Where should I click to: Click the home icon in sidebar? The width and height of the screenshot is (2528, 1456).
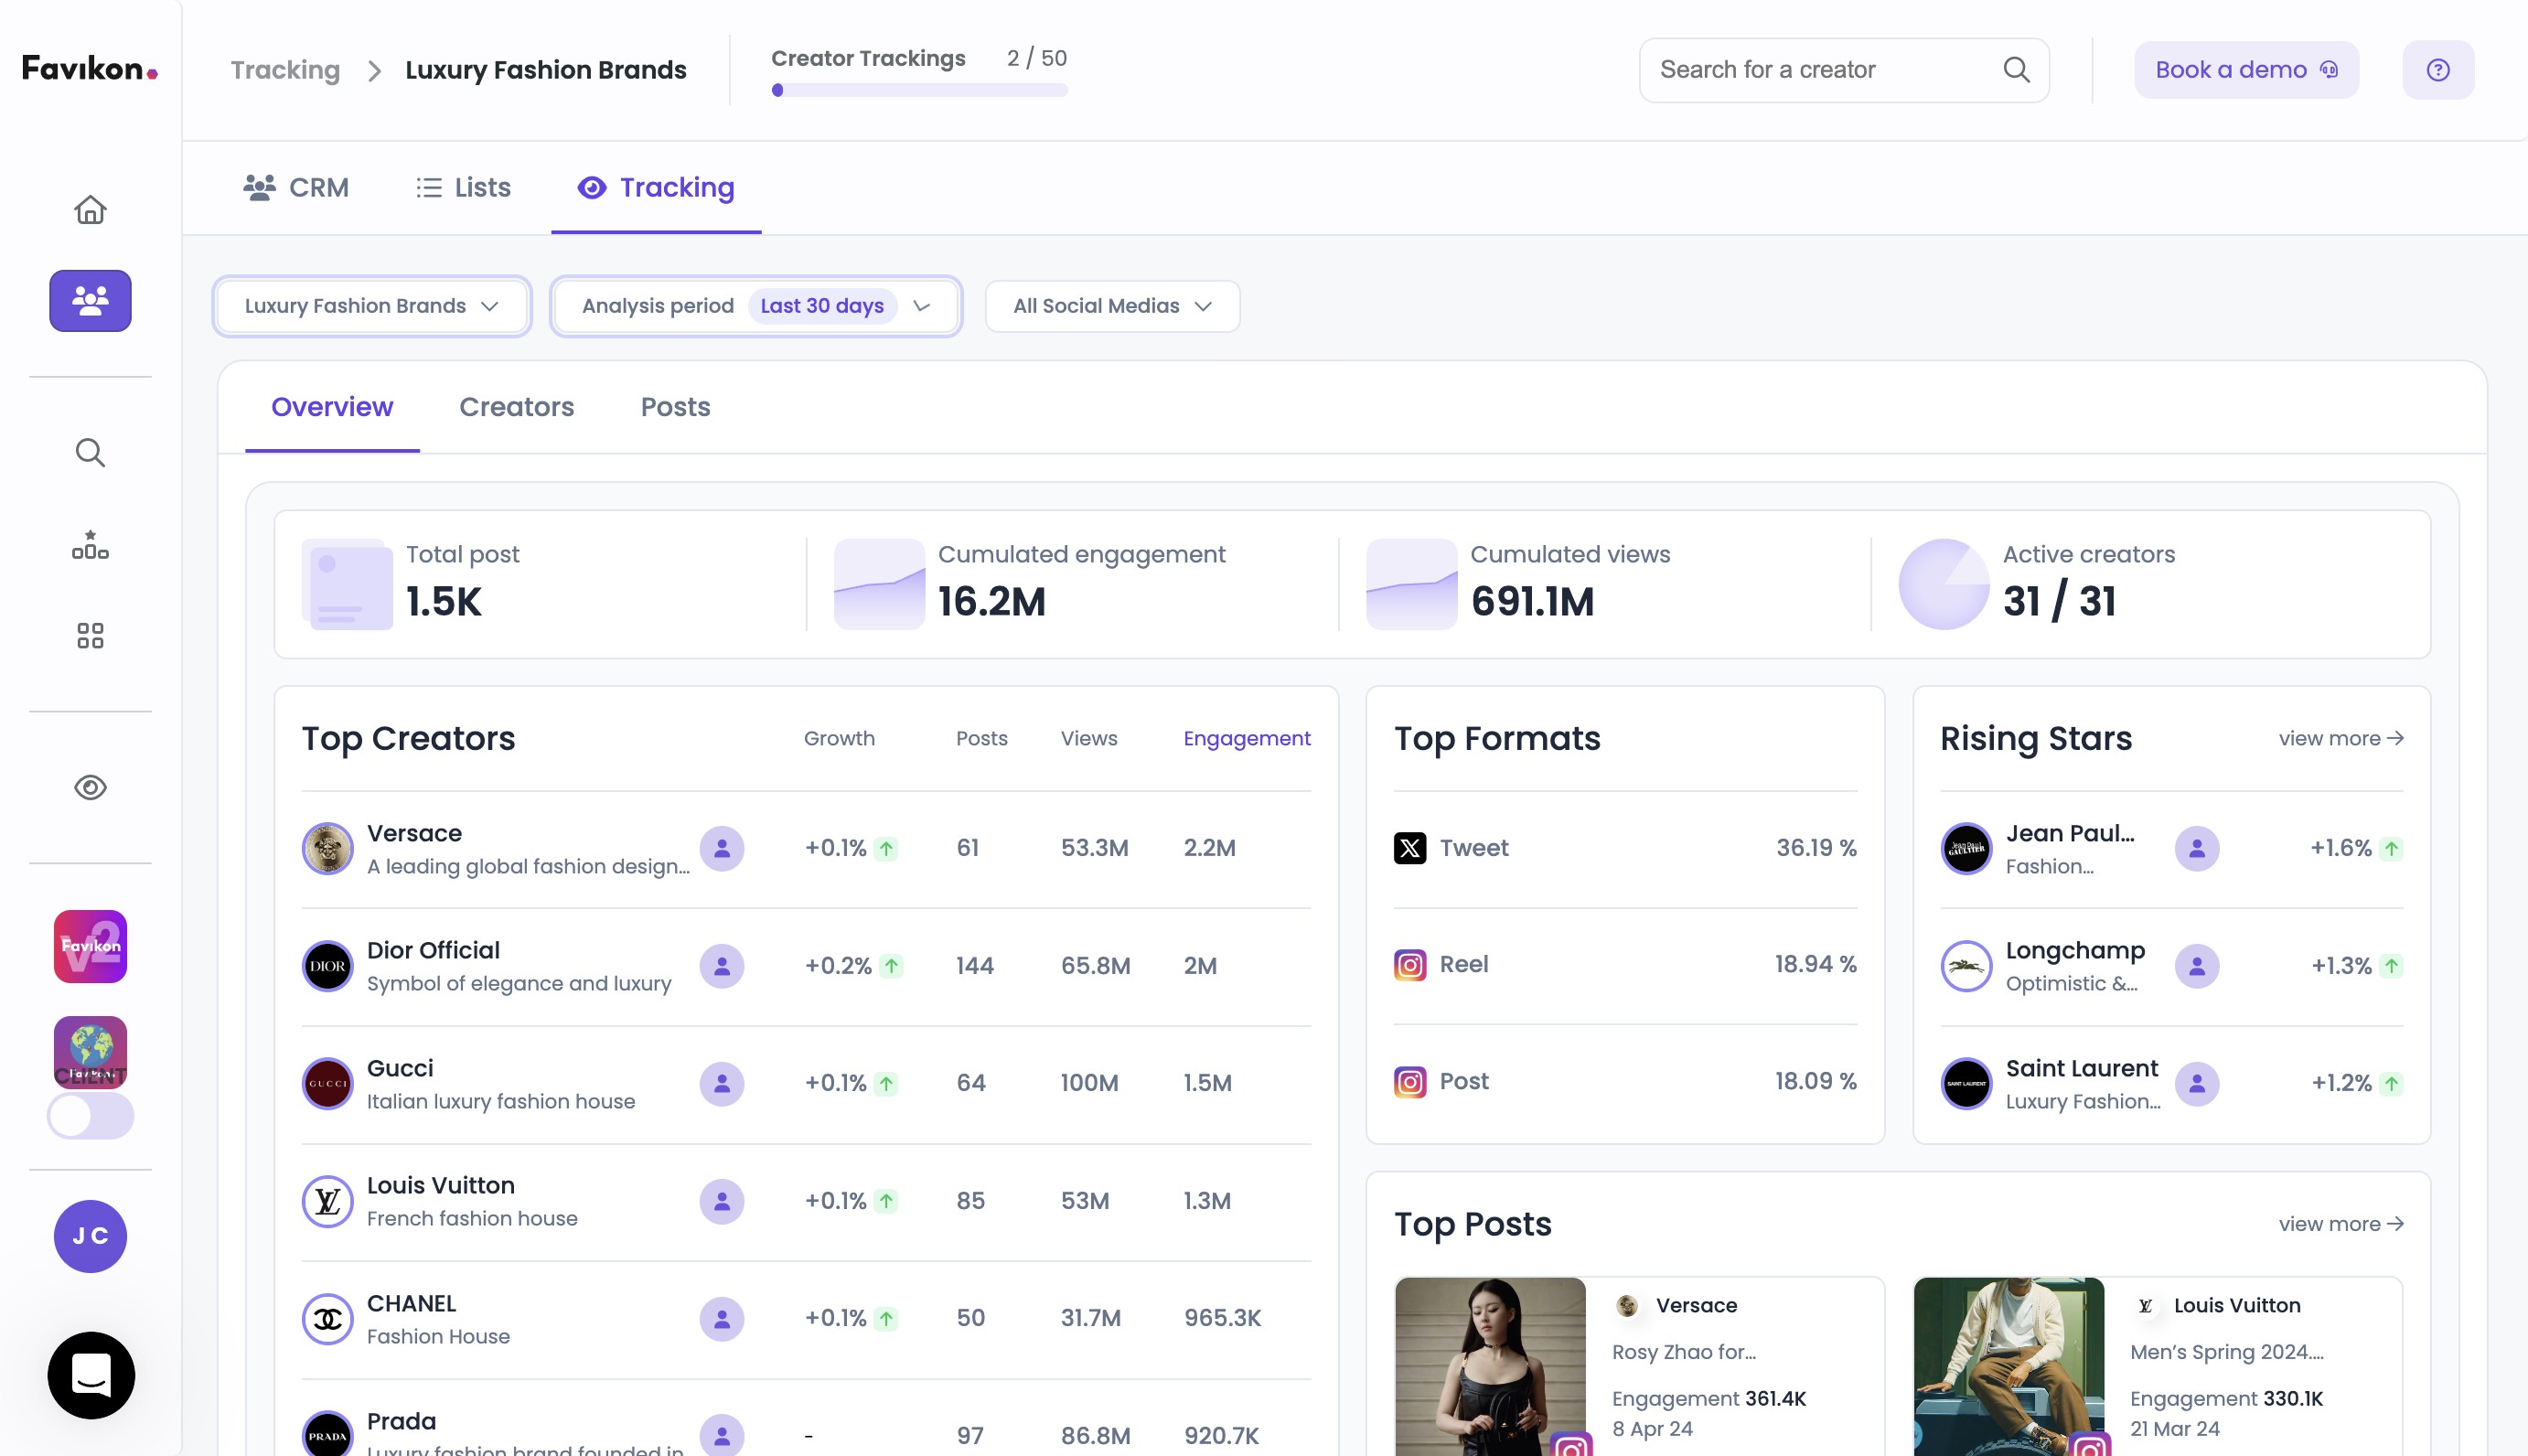tap(90, 210)
